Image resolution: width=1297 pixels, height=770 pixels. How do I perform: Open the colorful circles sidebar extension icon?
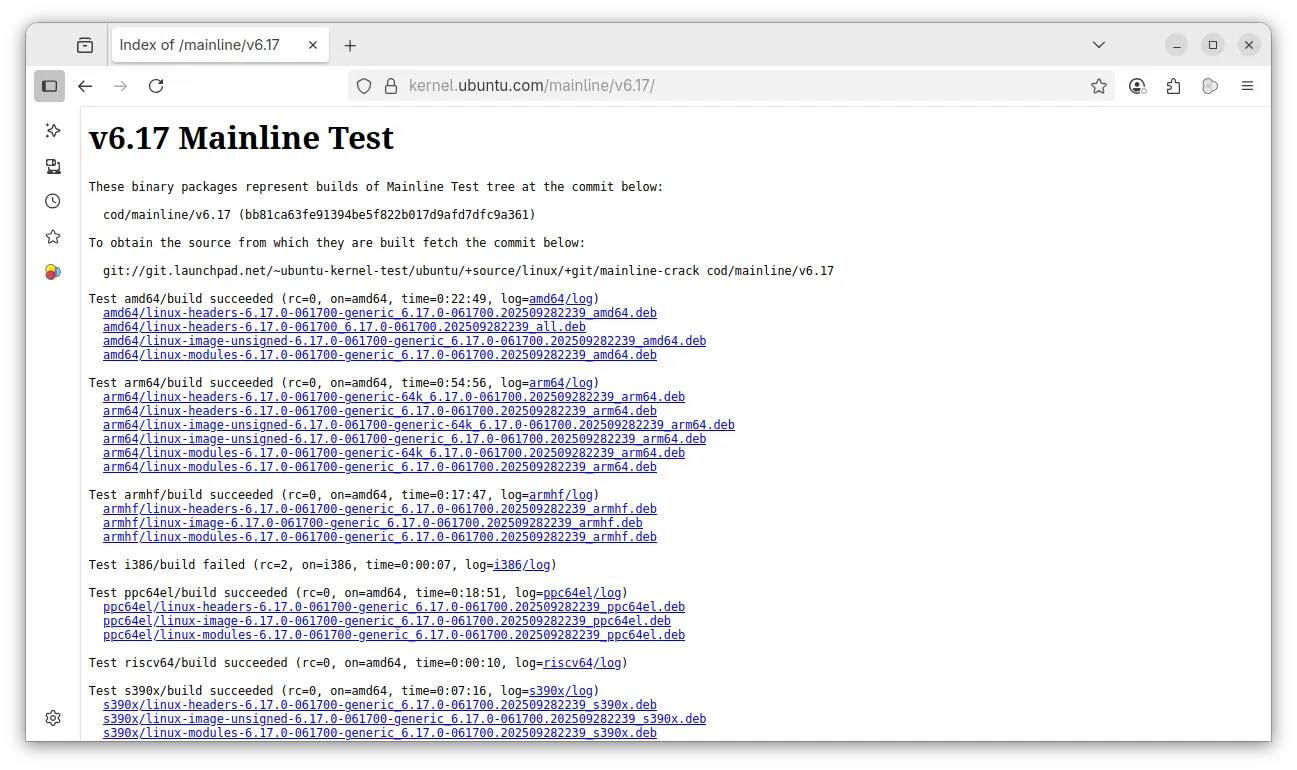click(x=53, y=272)
